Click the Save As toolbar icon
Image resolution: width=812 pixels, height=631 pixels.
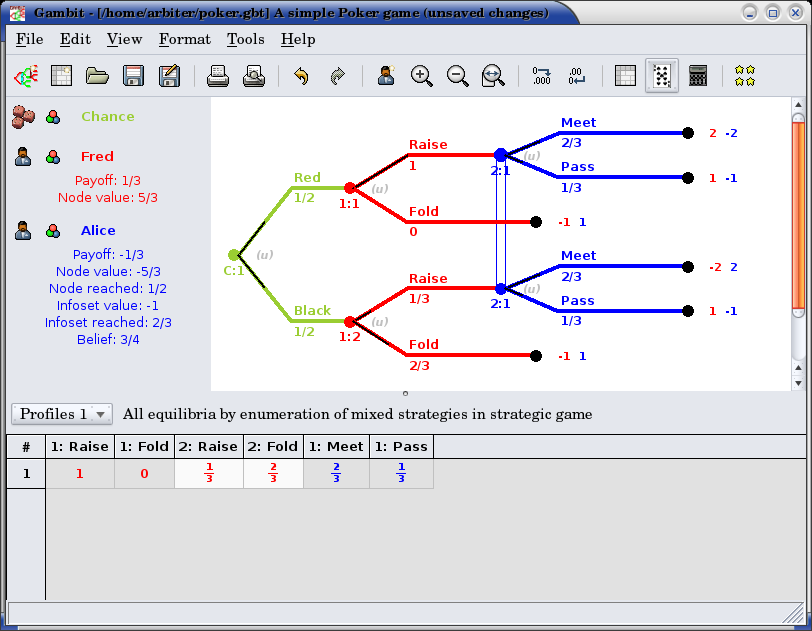tap(169, 76)
